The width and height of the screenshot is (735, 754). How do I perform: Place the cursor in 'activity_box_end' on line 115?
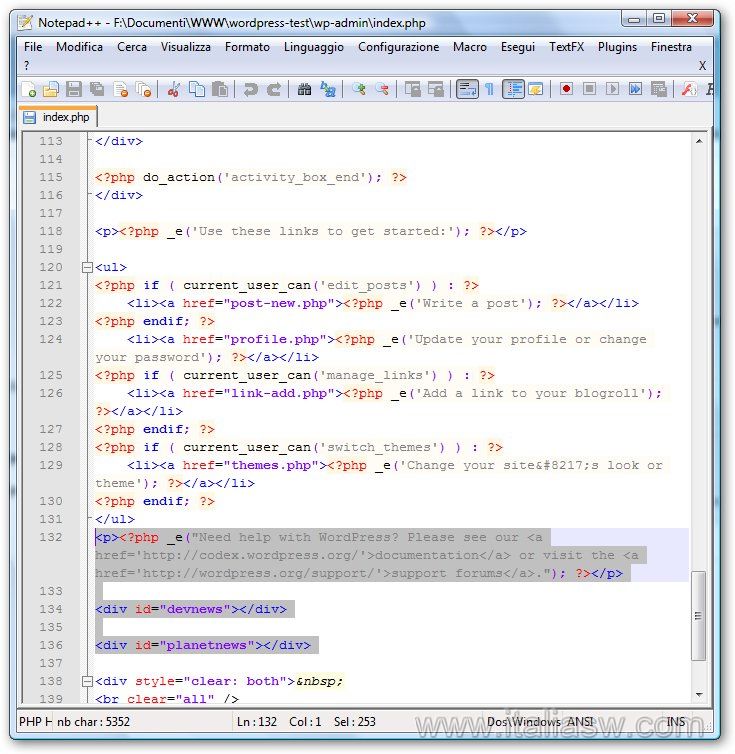[295, 177]
